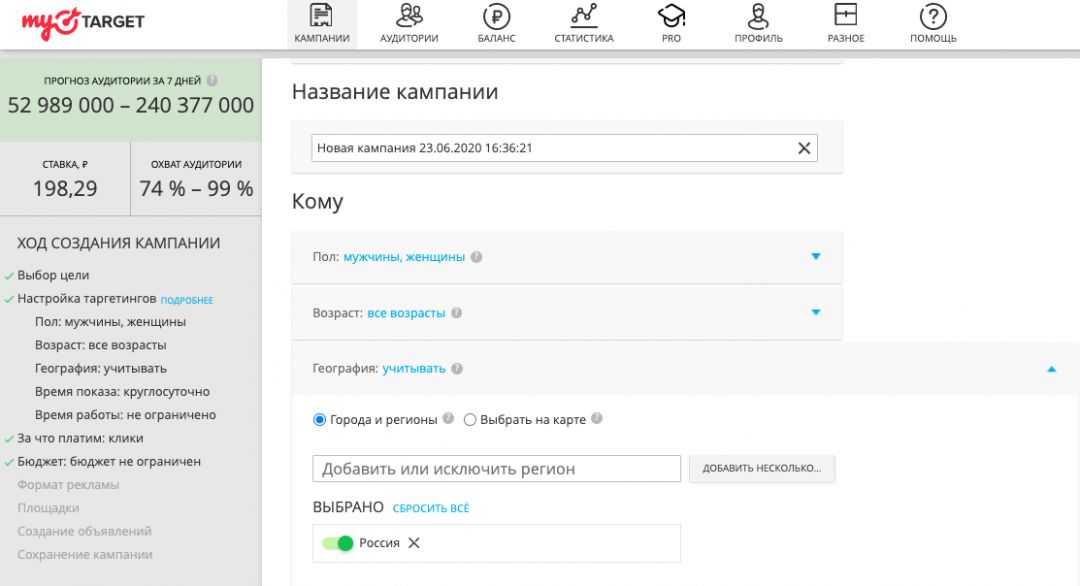Expand the Пол targeting dropdown
Image resolution: width=1080 pixels, height=586 pixels.
click(x=816, y=256)
